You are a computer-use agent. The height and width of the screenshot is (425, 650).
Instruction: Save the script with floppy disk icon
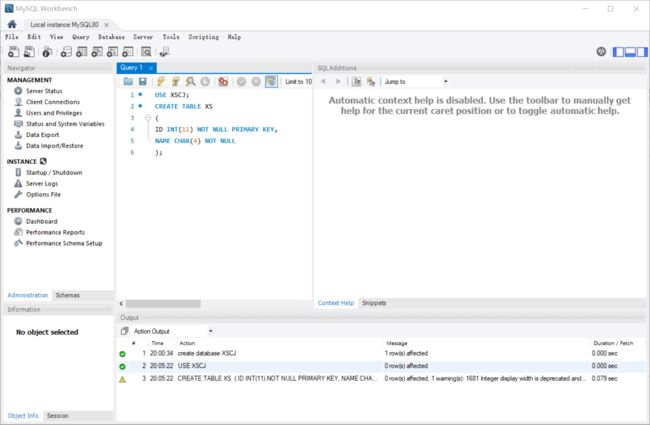[x=143, y=81]
